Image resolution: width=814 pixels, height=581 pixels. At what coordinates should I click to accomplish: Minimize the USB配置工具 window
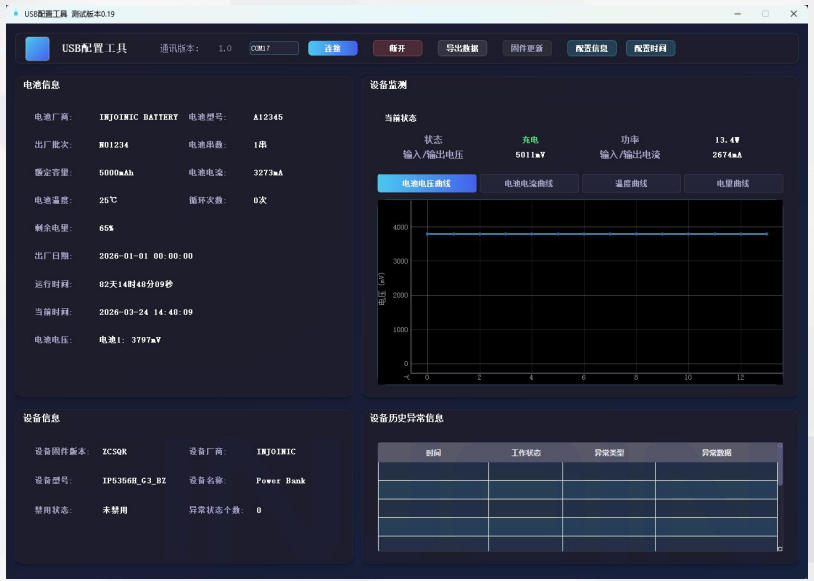(x=738, y=14)
